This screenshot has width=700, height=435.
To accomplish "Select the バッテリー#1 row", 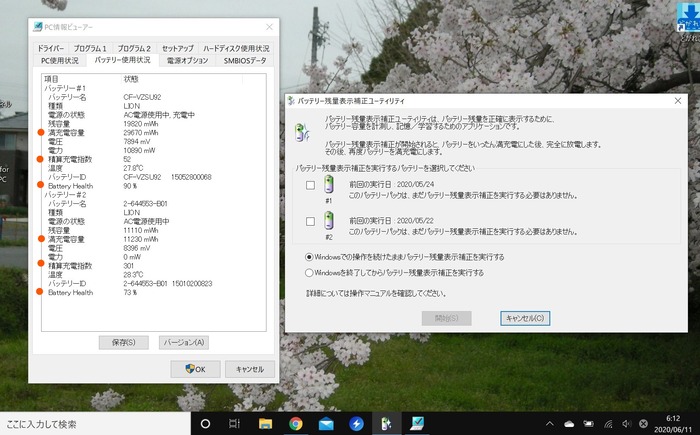I will pos(65,88).
